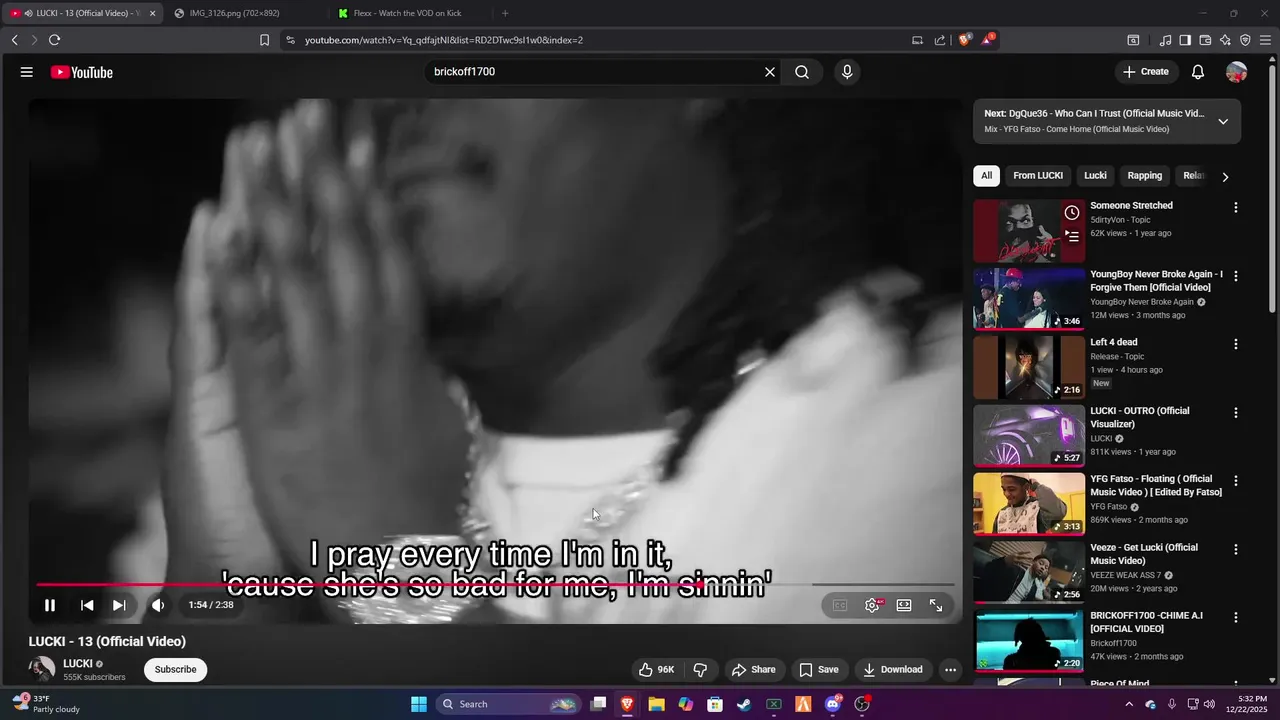This screenshot has height=720, width=1280.
Task: Select the From LUCKI filter chip
Action: 1038,176
